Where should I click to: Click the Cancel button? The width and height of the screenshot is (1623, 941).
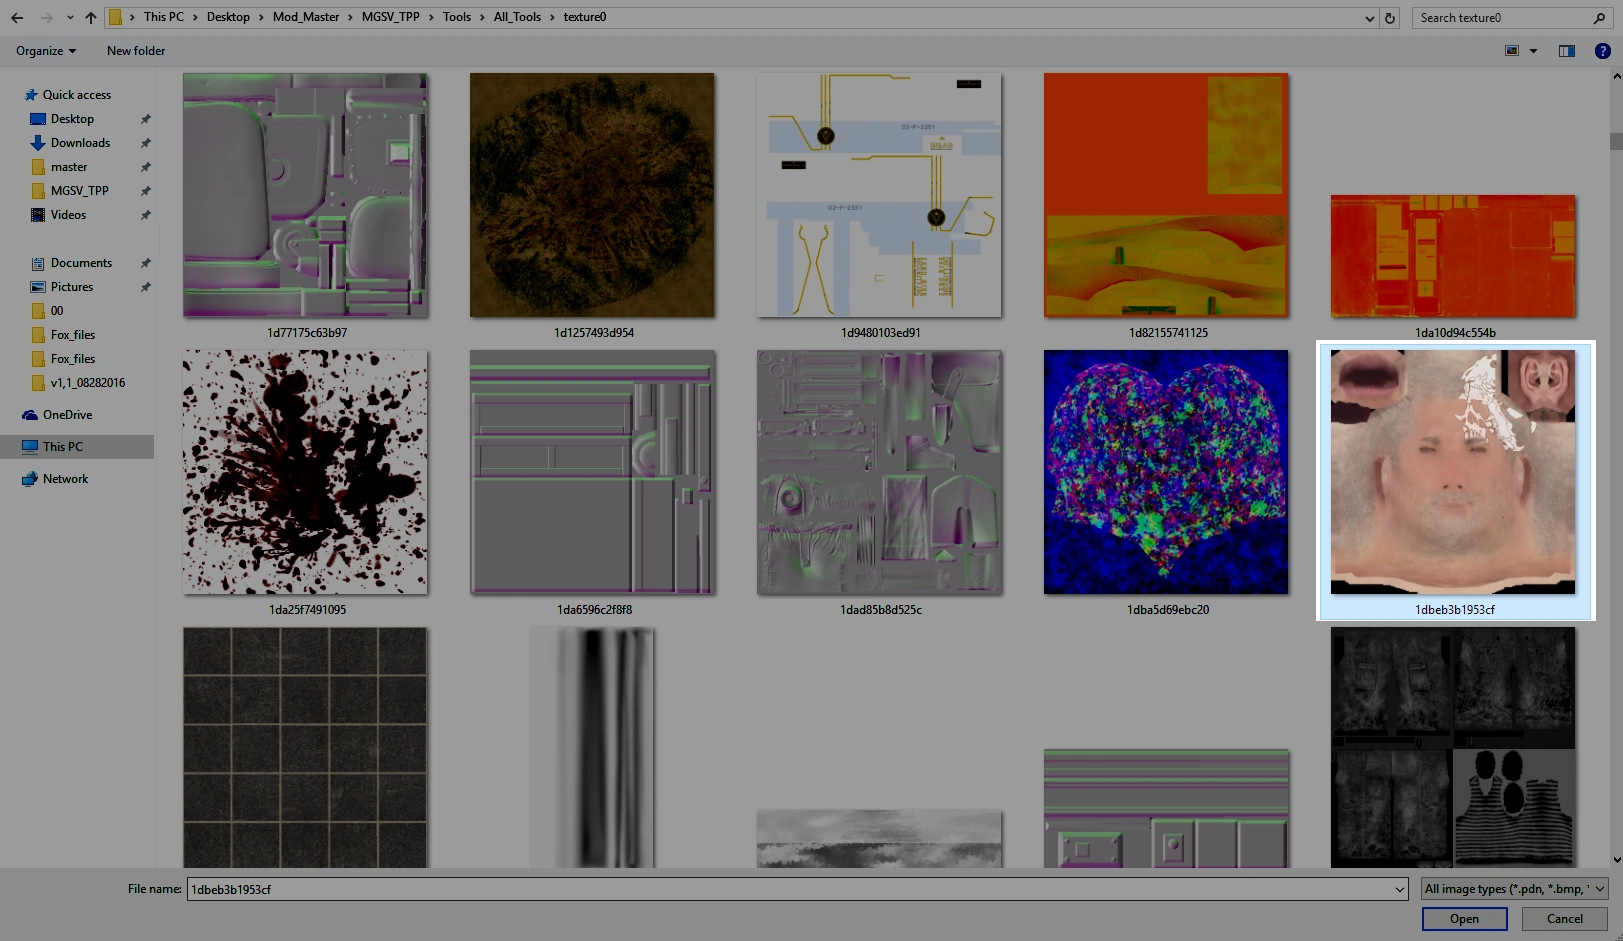(x=1564, y=919)
